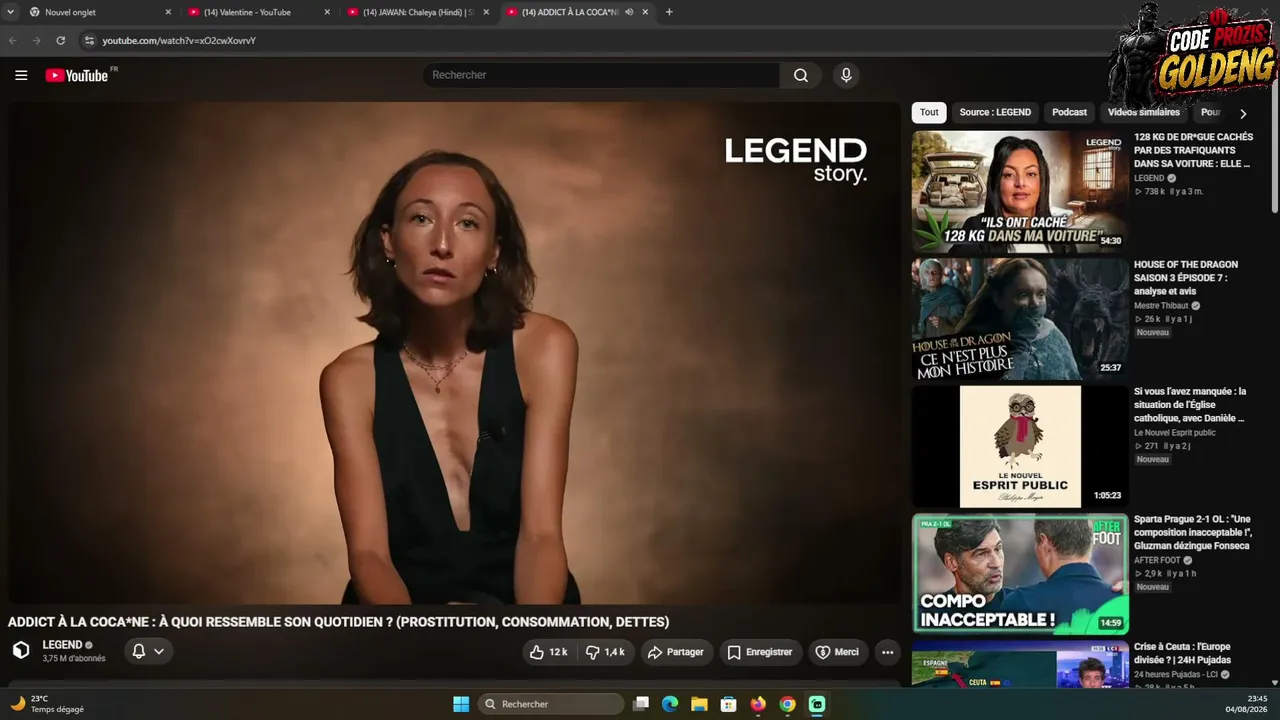View site information for youtube.com
This screenshot has height=720, width=1280.
89,41
